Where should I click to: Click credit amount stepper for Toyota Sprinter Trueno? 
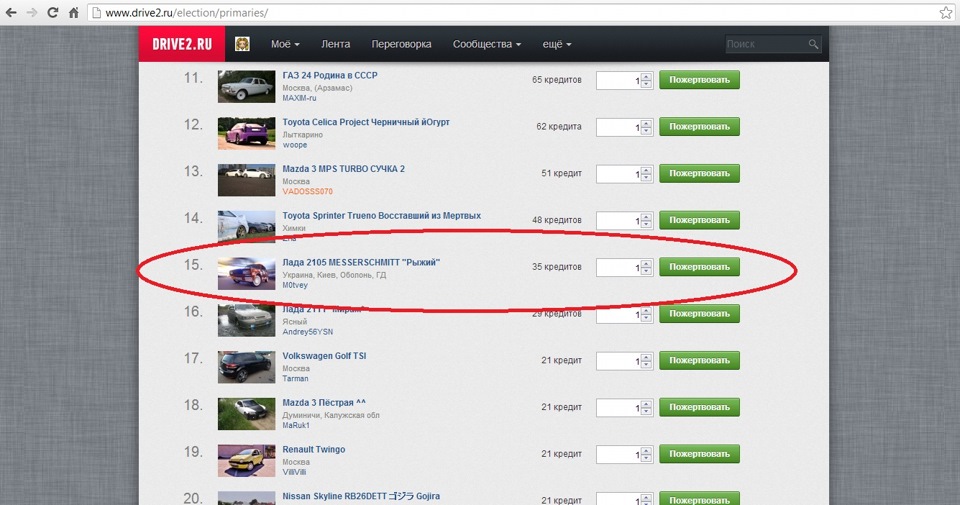646,221
